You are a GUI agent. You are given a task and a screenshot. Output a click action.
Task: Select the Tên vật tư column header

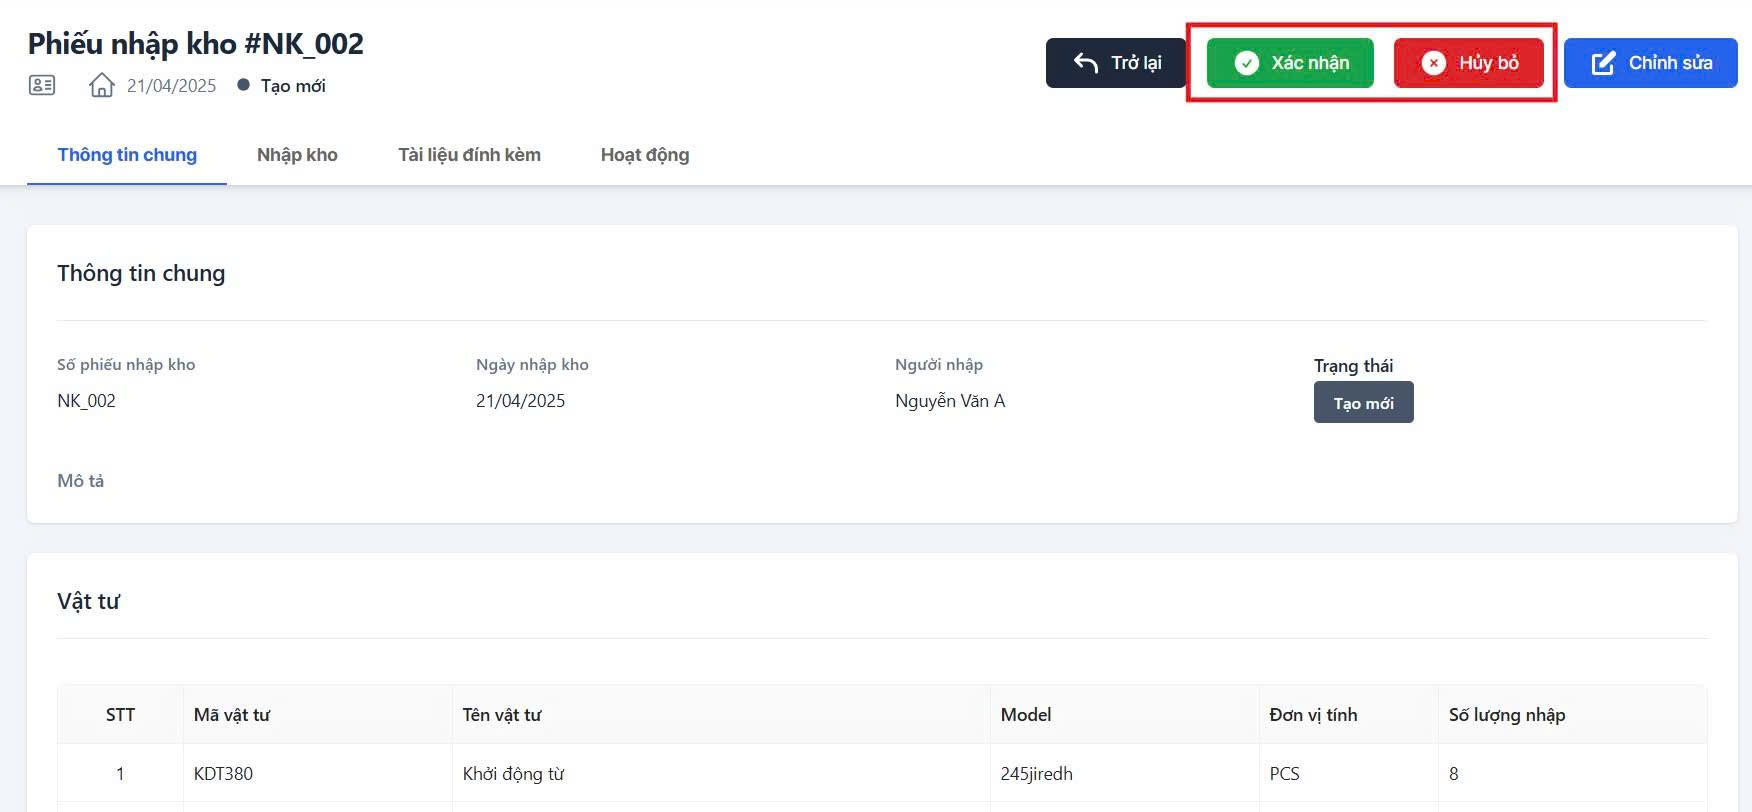tap(502, 715)
